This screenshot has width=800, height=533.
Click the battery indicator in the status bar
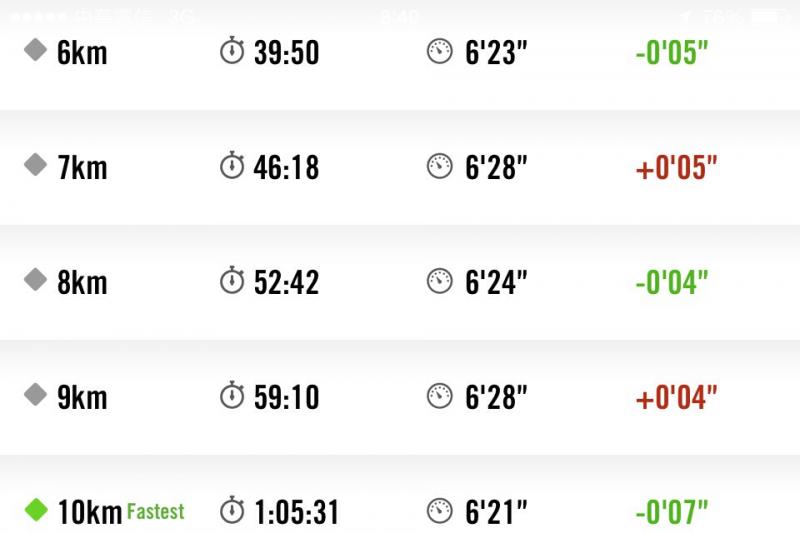[765, 17]
